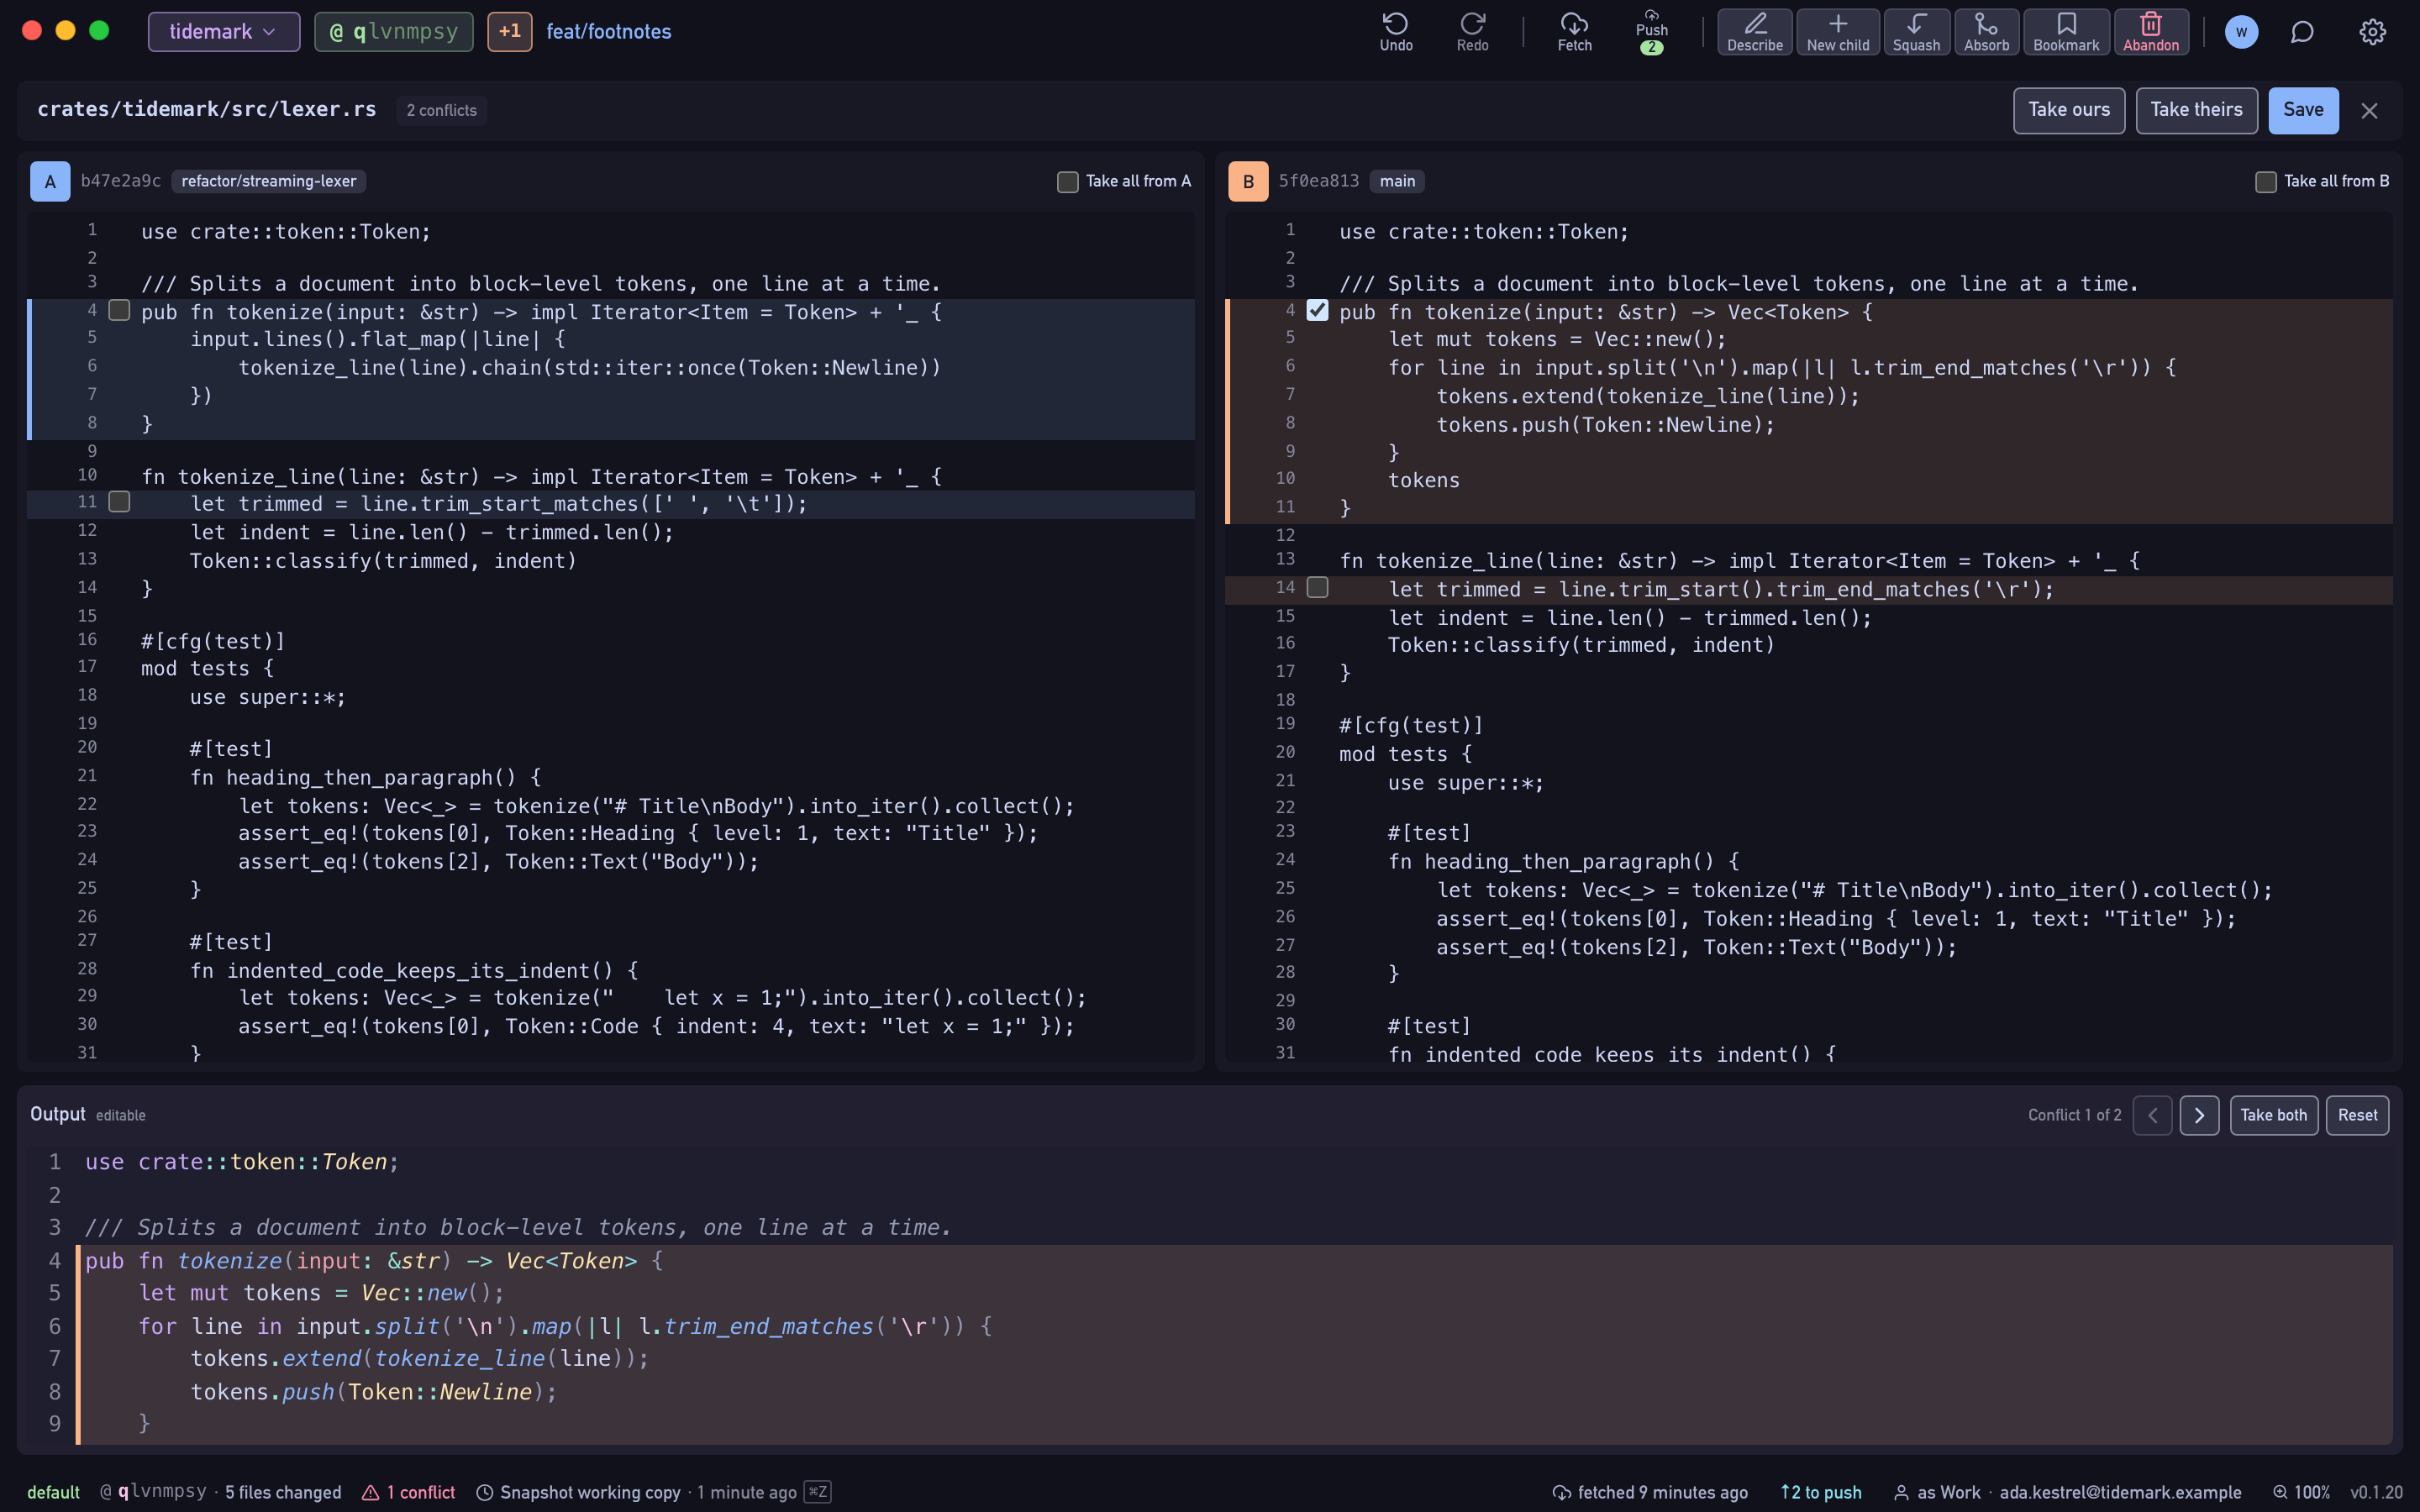This screenshot has width=2420, height=1512.
Task: Click '2 to push' status entry
Action: tap(1821, 1492)
